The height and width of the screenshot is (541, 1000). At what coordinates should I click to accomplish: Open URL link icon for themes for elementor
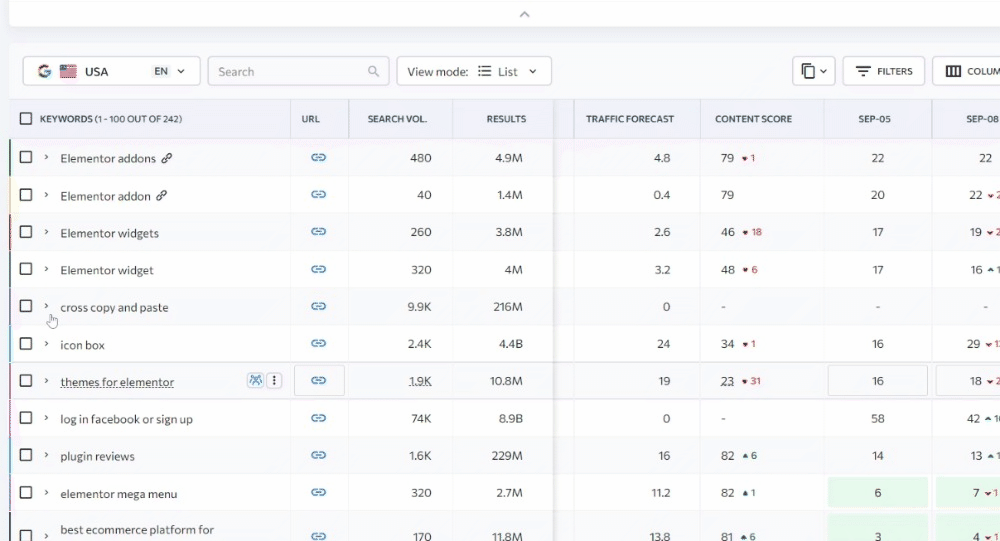point(318,381)
